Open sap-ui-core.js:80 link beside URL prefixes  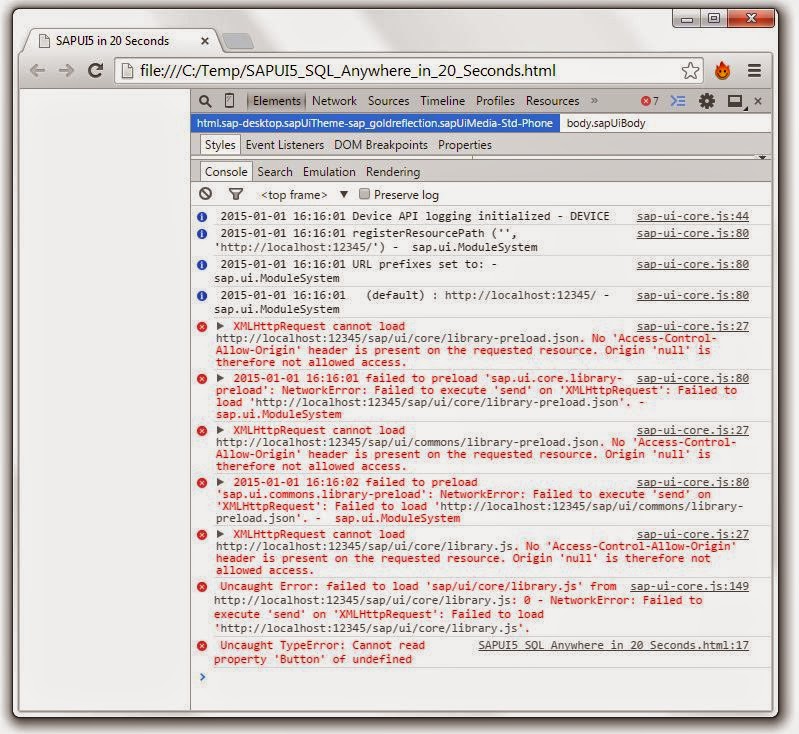tap(693, 265)
